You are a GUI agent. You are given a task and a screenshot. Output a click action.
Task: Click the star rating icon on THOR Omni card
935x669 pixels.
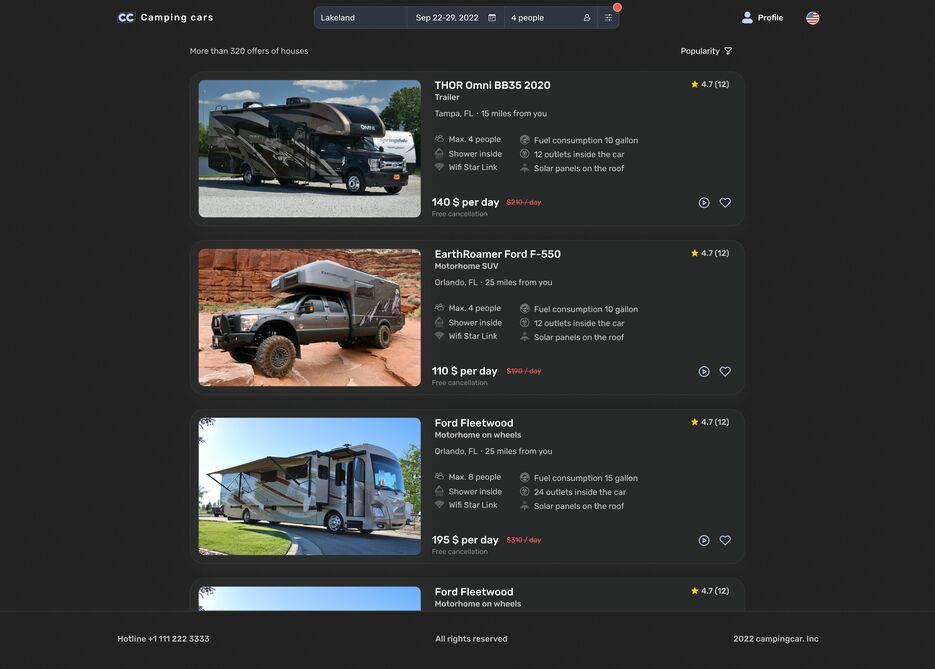coord(695,84)
